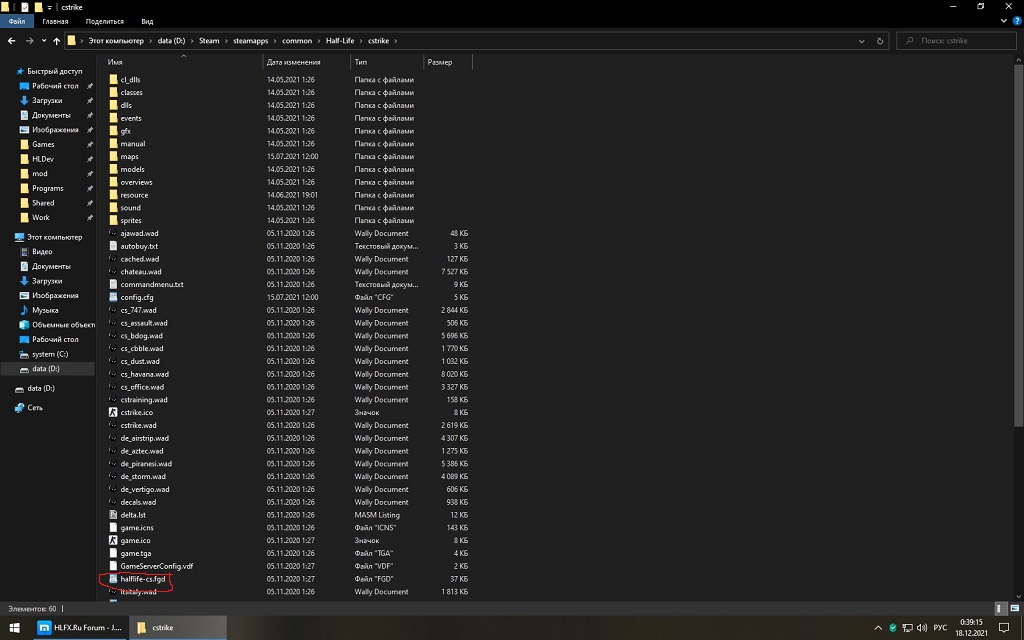Navigate up one folder level
Image resolution: width=1024 pixels, height=640 pixels.
pos(56,41)
